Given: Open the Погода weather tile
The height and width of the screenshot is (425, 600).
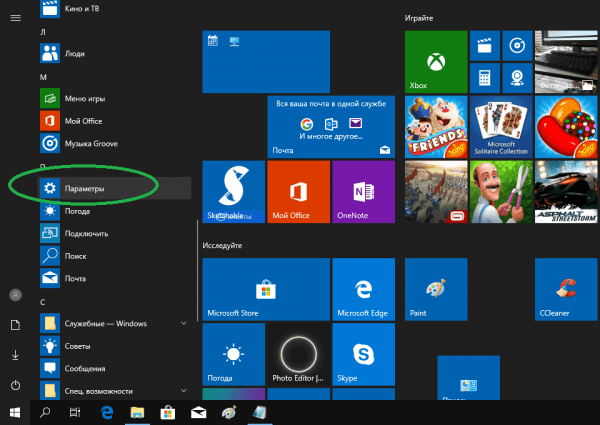Looking at the screenshot, I should coord(233,354).
